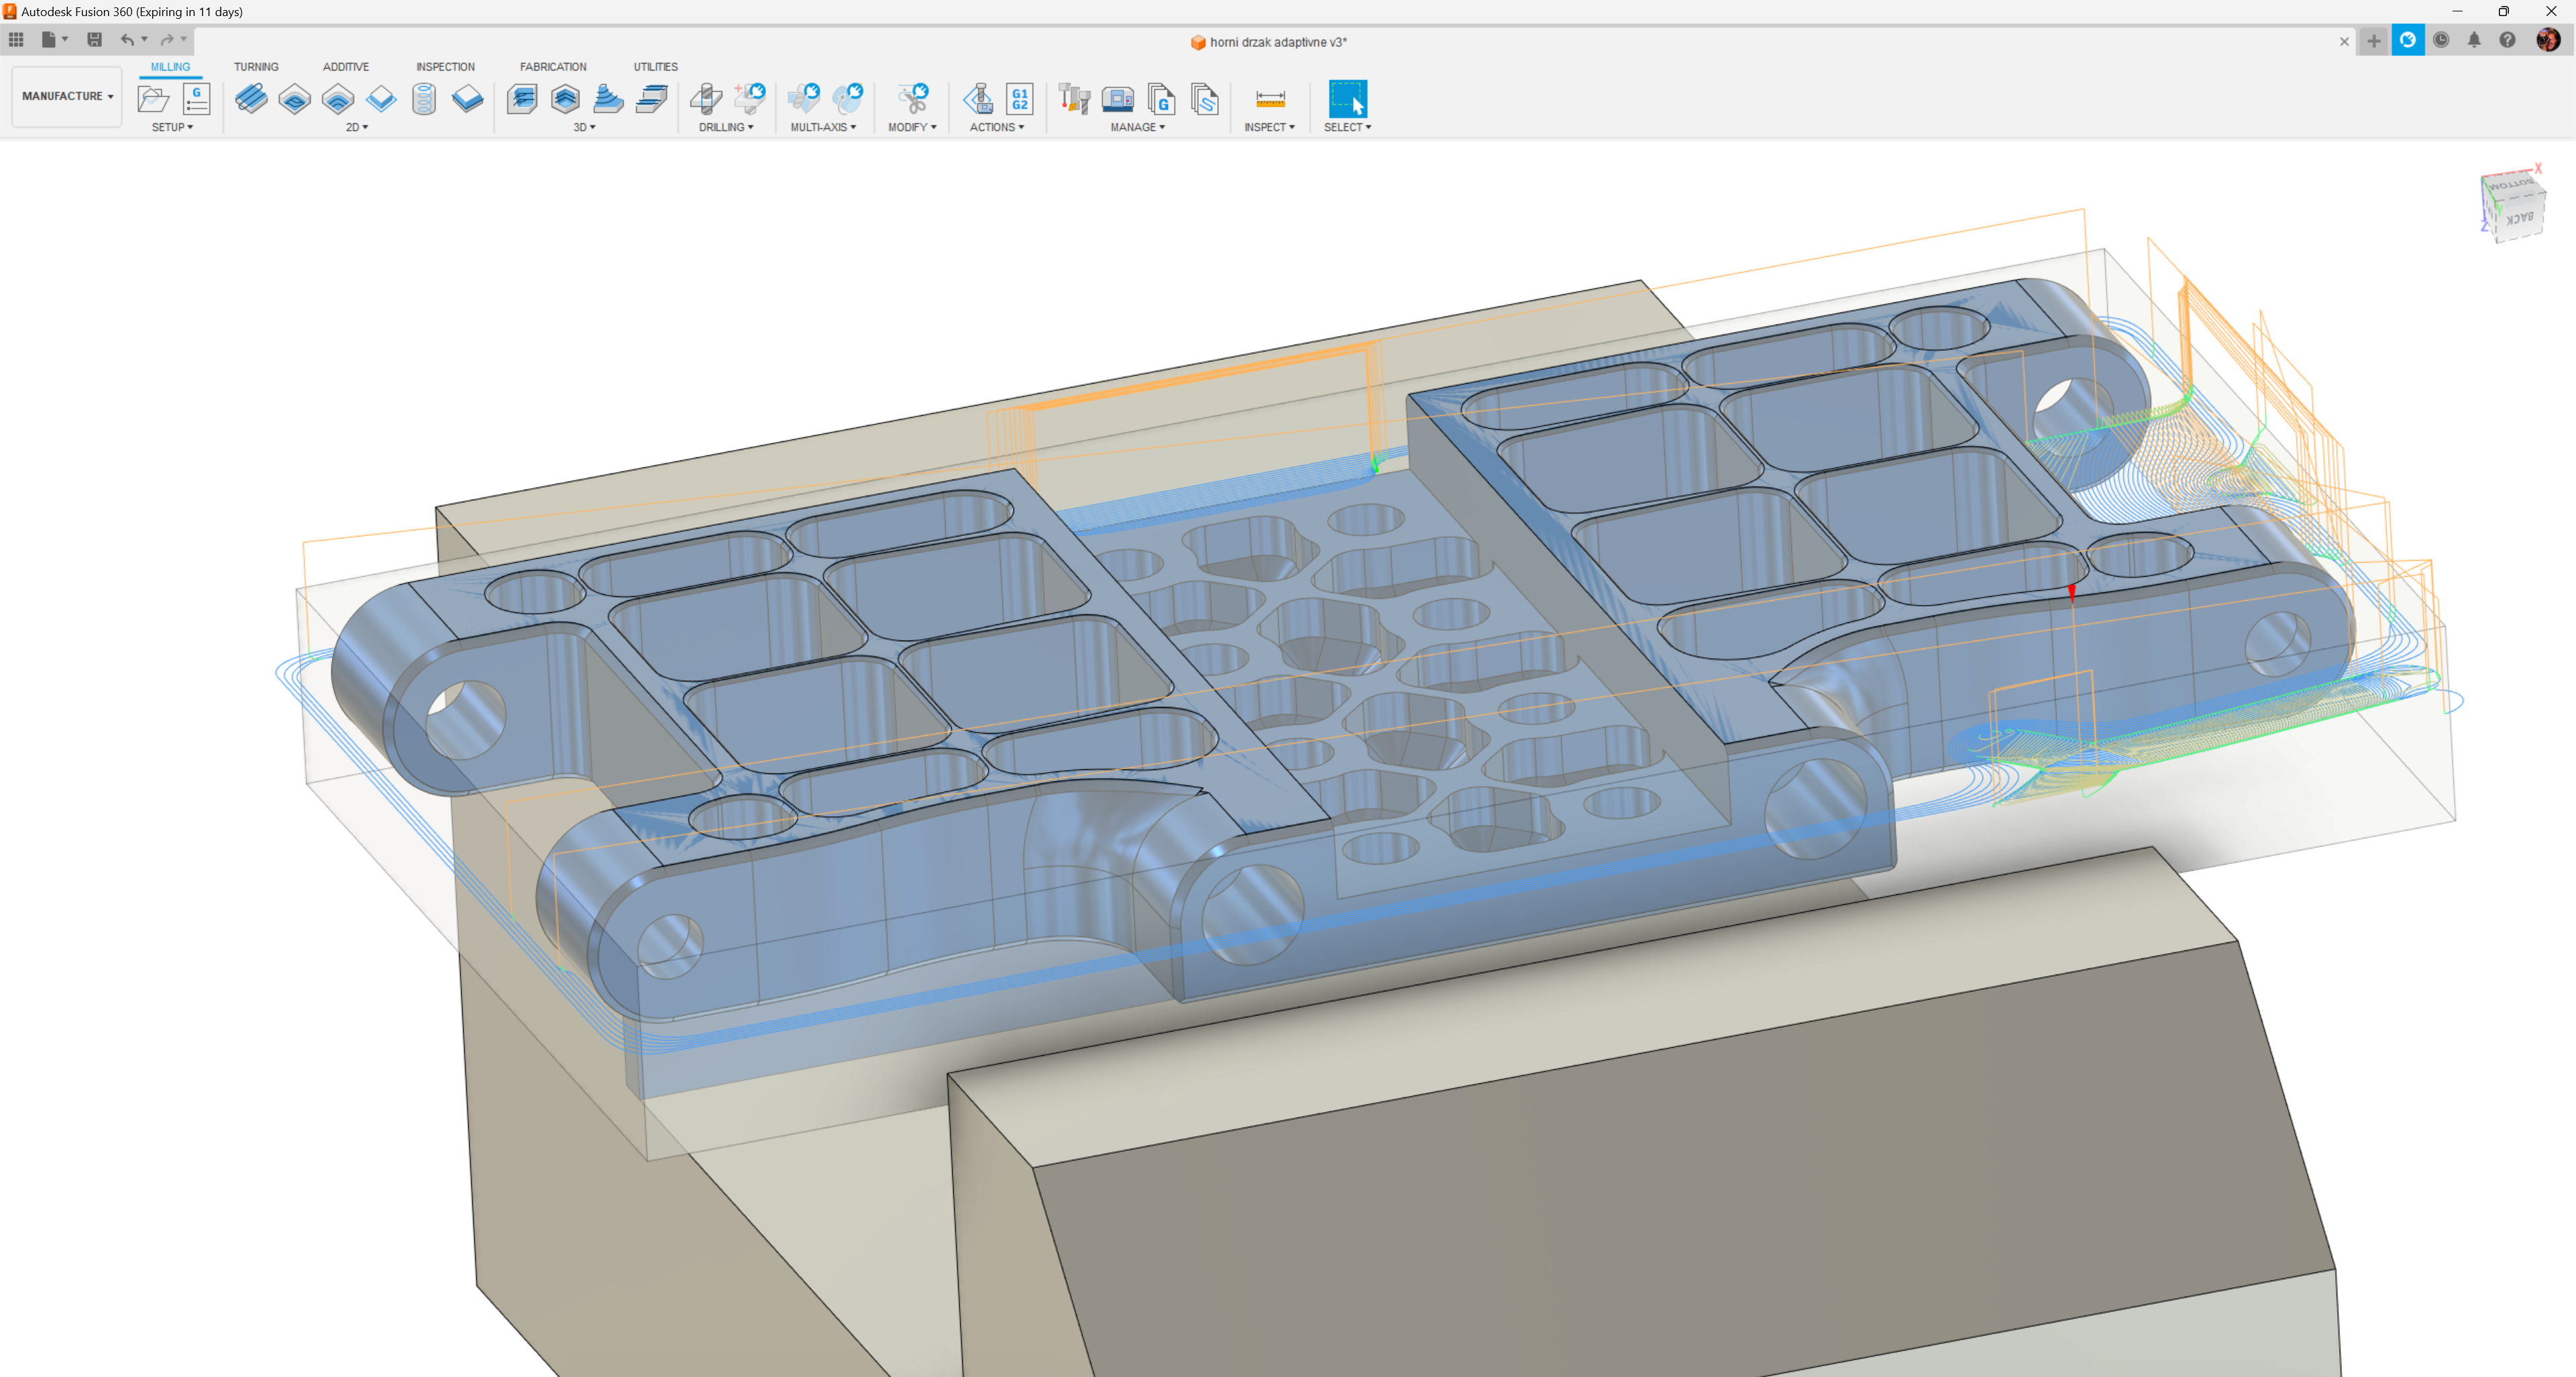Click the Measure ruler icon

click(1269, 99)
